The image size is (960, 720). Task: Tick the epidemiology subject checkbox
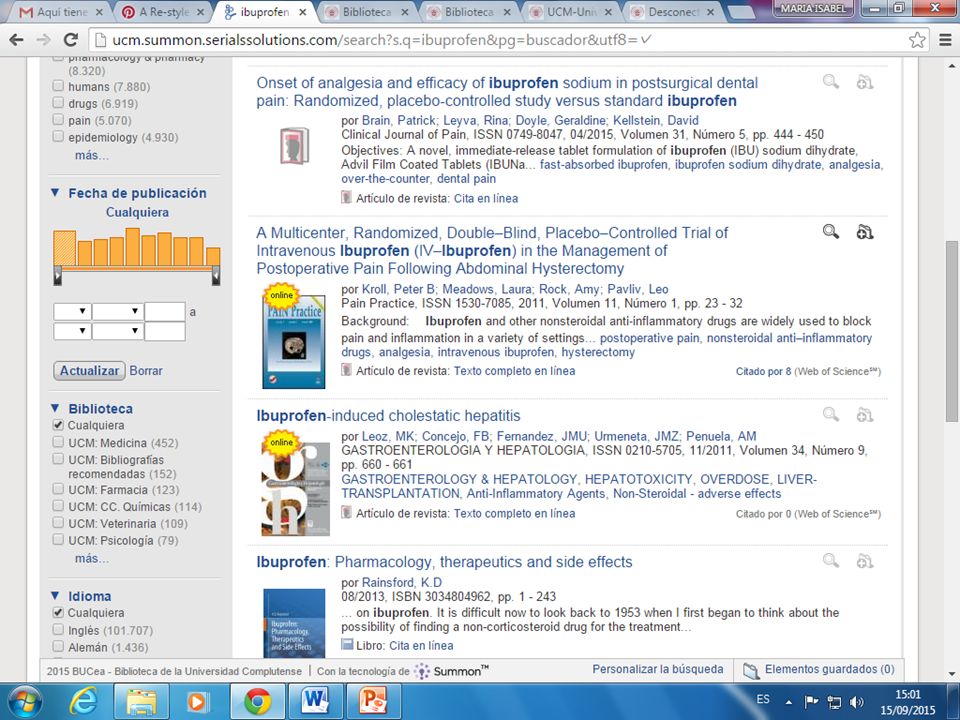[x=58, y=137]
